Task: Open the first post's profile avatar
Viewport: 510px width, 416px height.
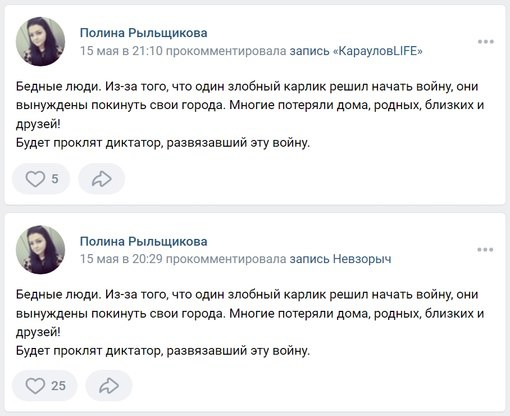Action: (40, 42)
